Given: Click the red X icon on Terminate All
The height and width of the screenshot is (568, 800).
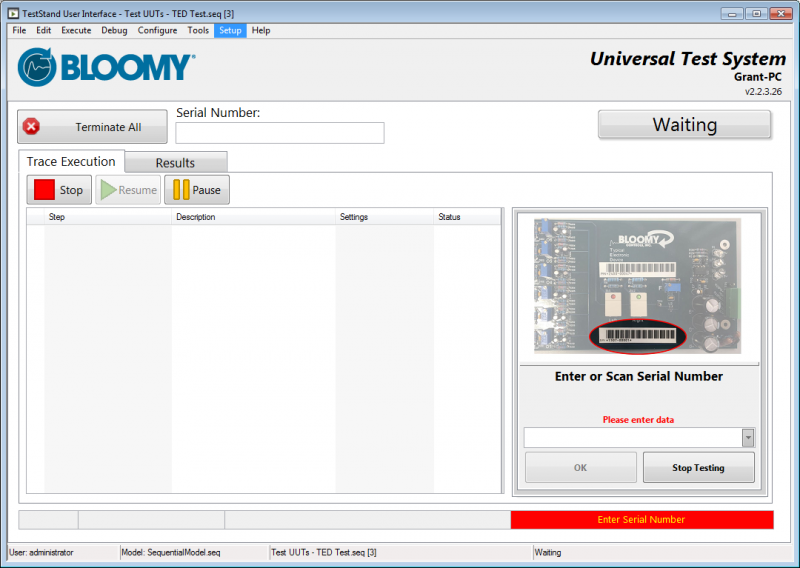Looking at the screenshot, I should click(x=32, y=127).
